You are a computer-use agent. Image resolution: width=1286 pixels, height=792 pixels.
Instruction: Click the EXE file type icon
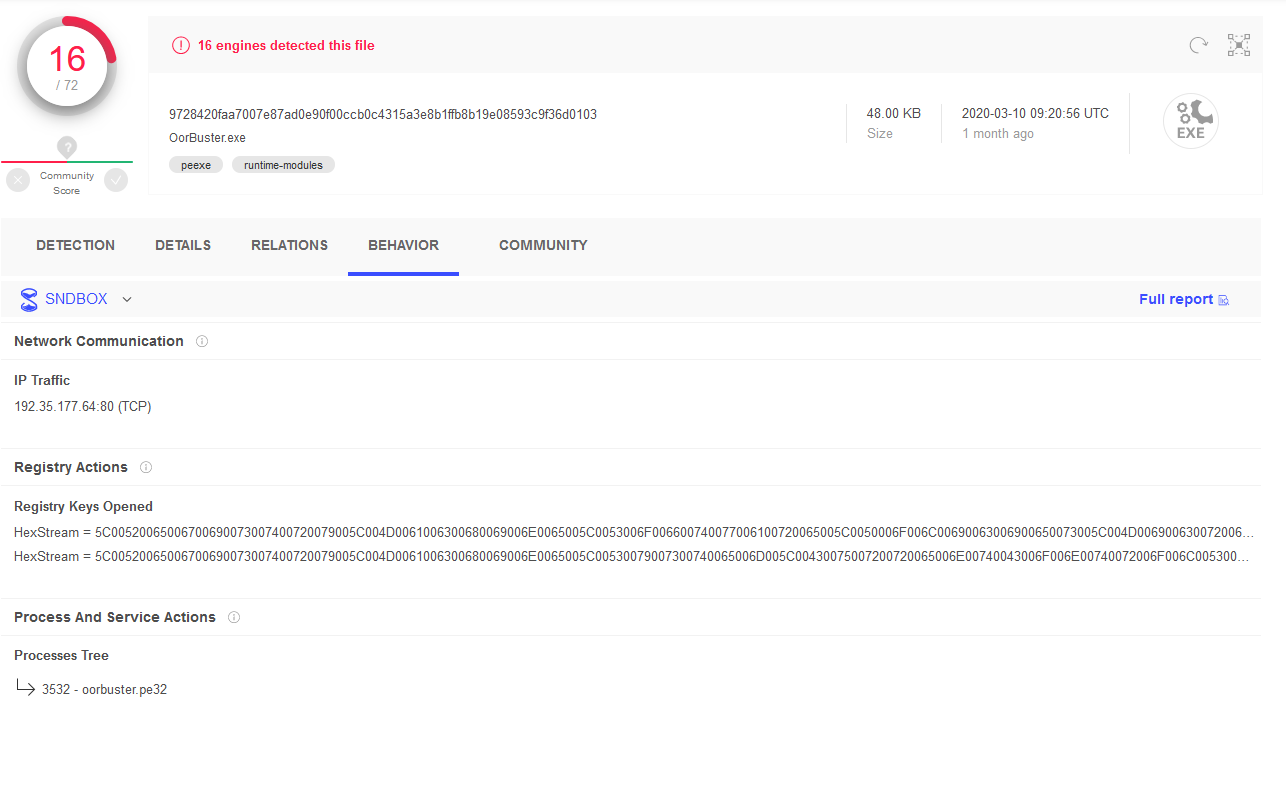pos(1190,122)
